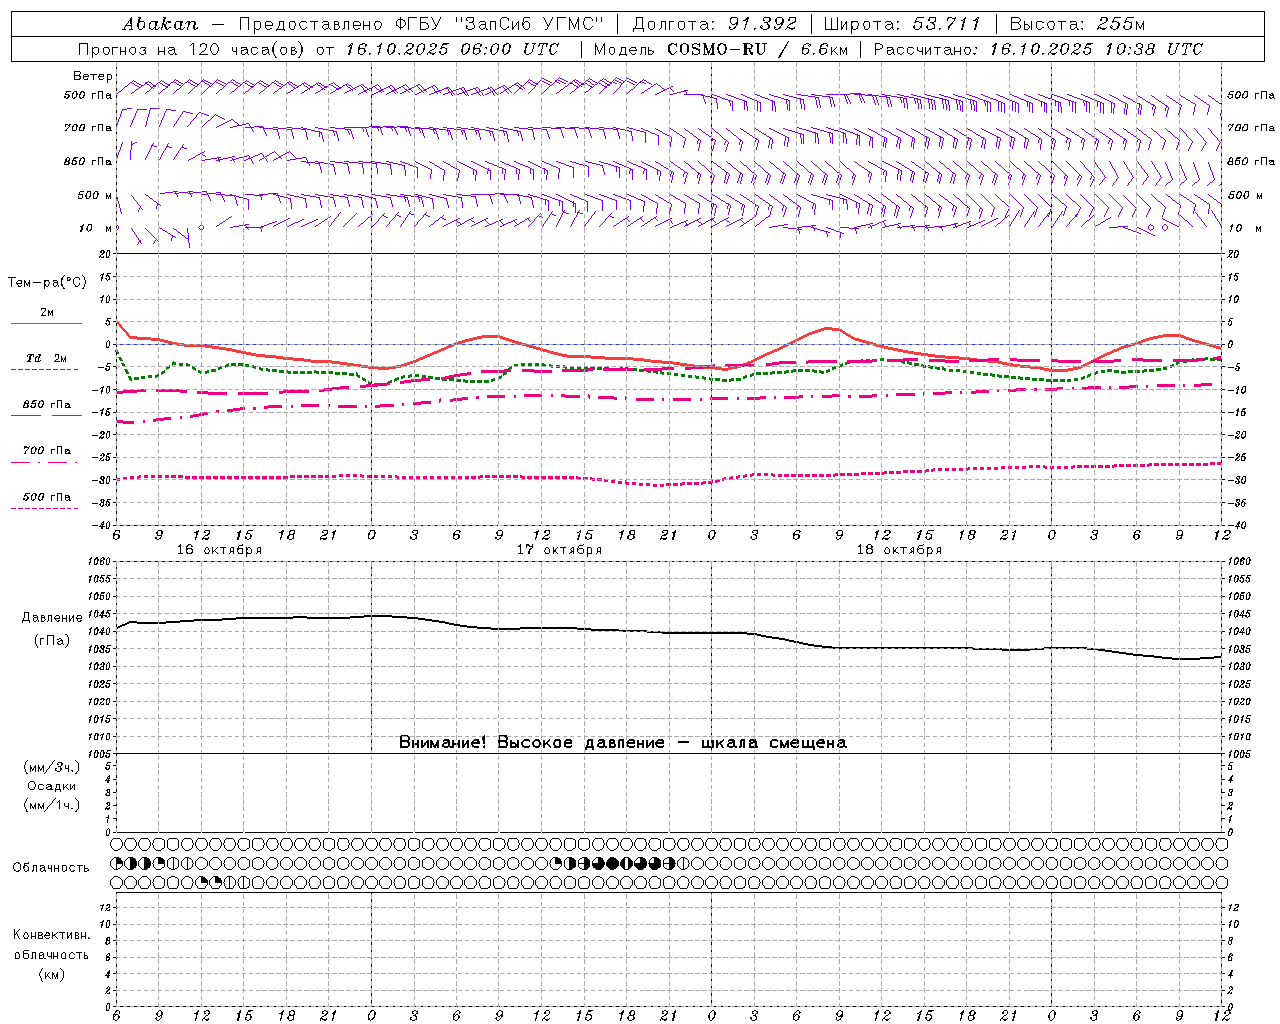Click the dashed line sample under 850 гПа legend
Viewport: 1280px width, 1024px height.
[46, 415]
